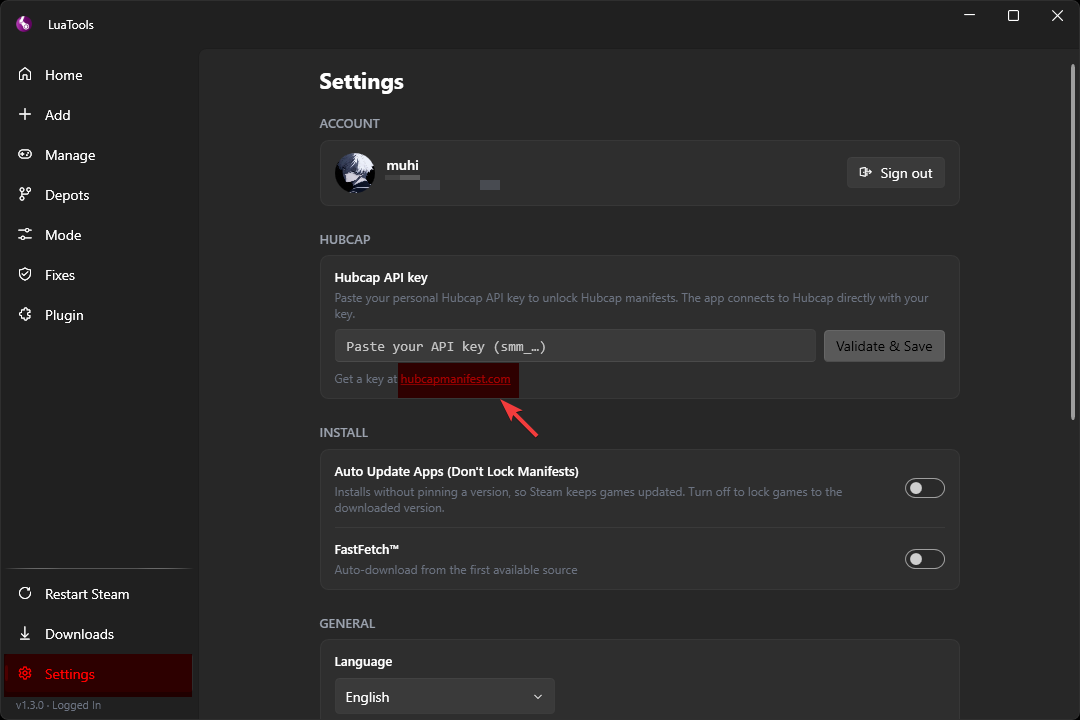Viewport: 1080px width, 720px height.
Task: Click Validate & Save button
Action: 884,346
